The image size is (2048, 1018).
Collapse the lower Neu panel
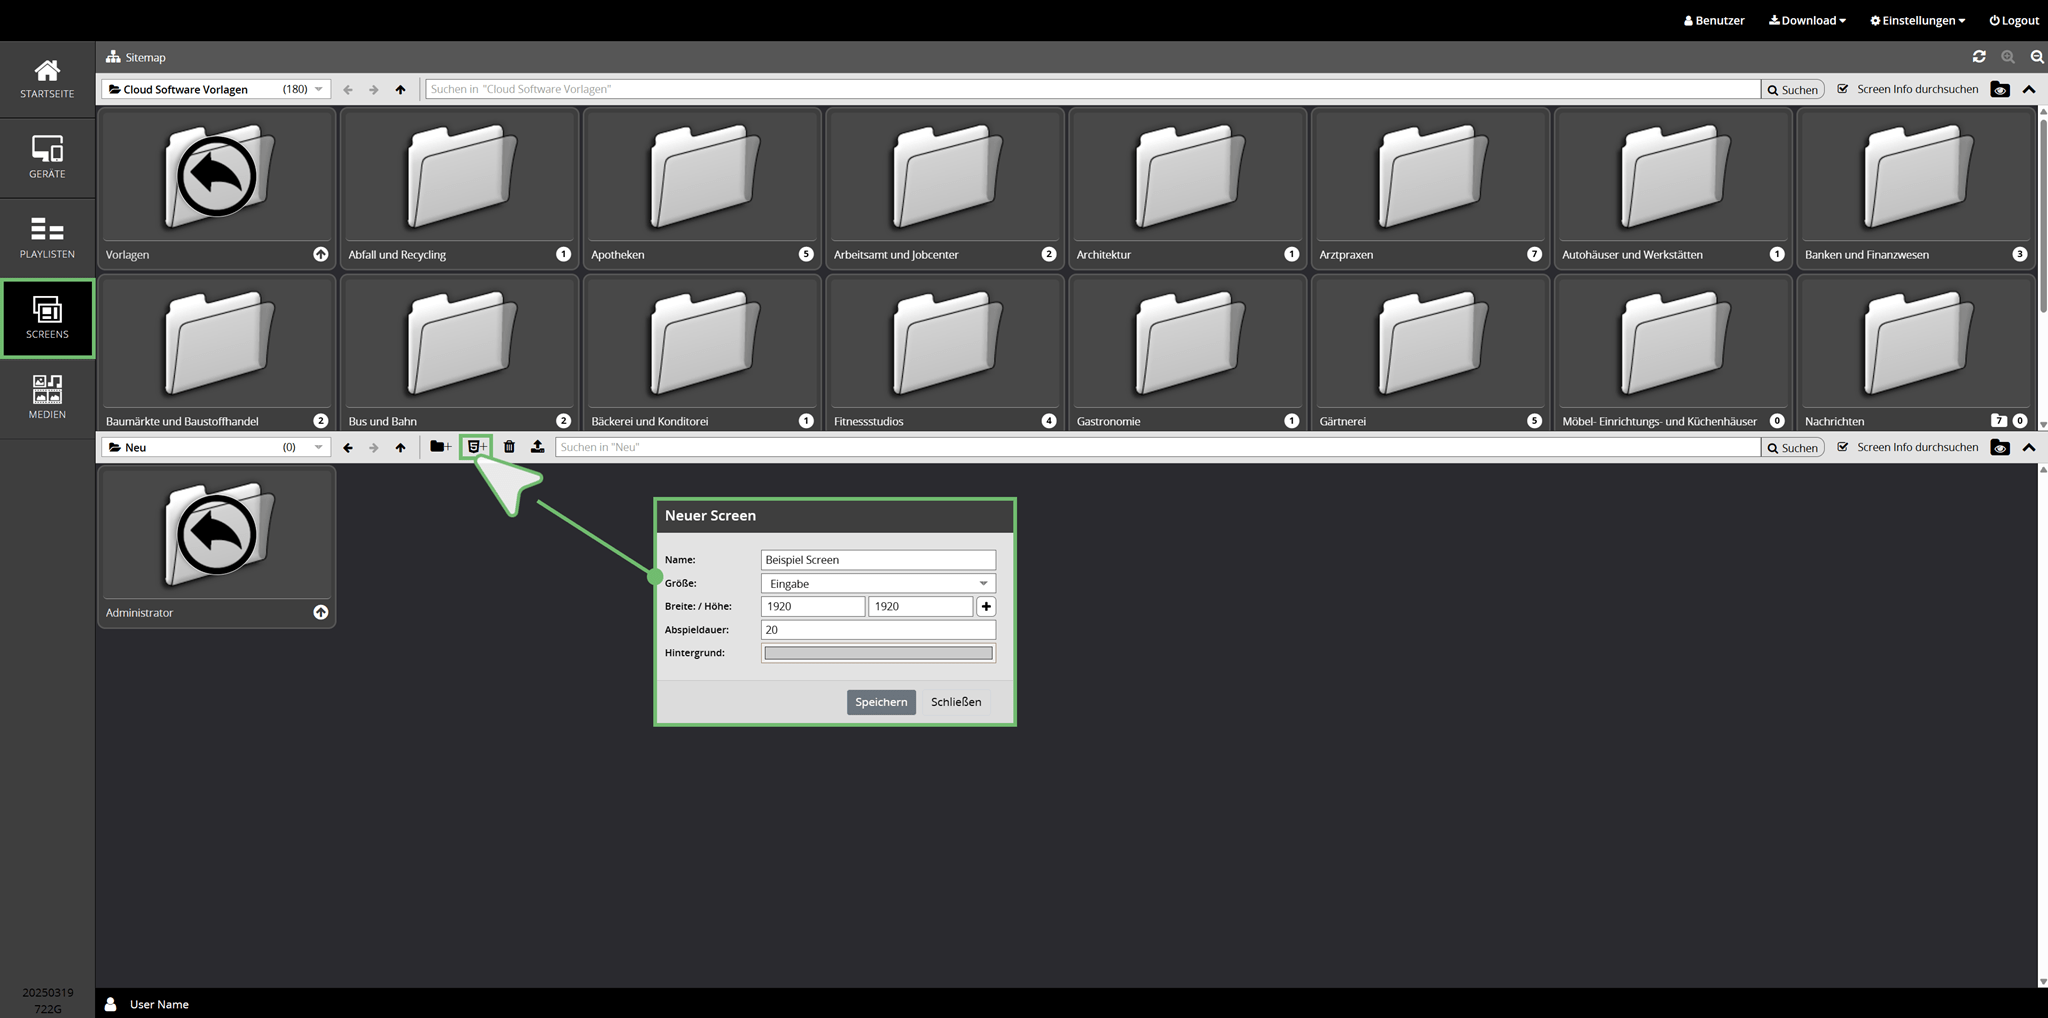(2029, 447)
